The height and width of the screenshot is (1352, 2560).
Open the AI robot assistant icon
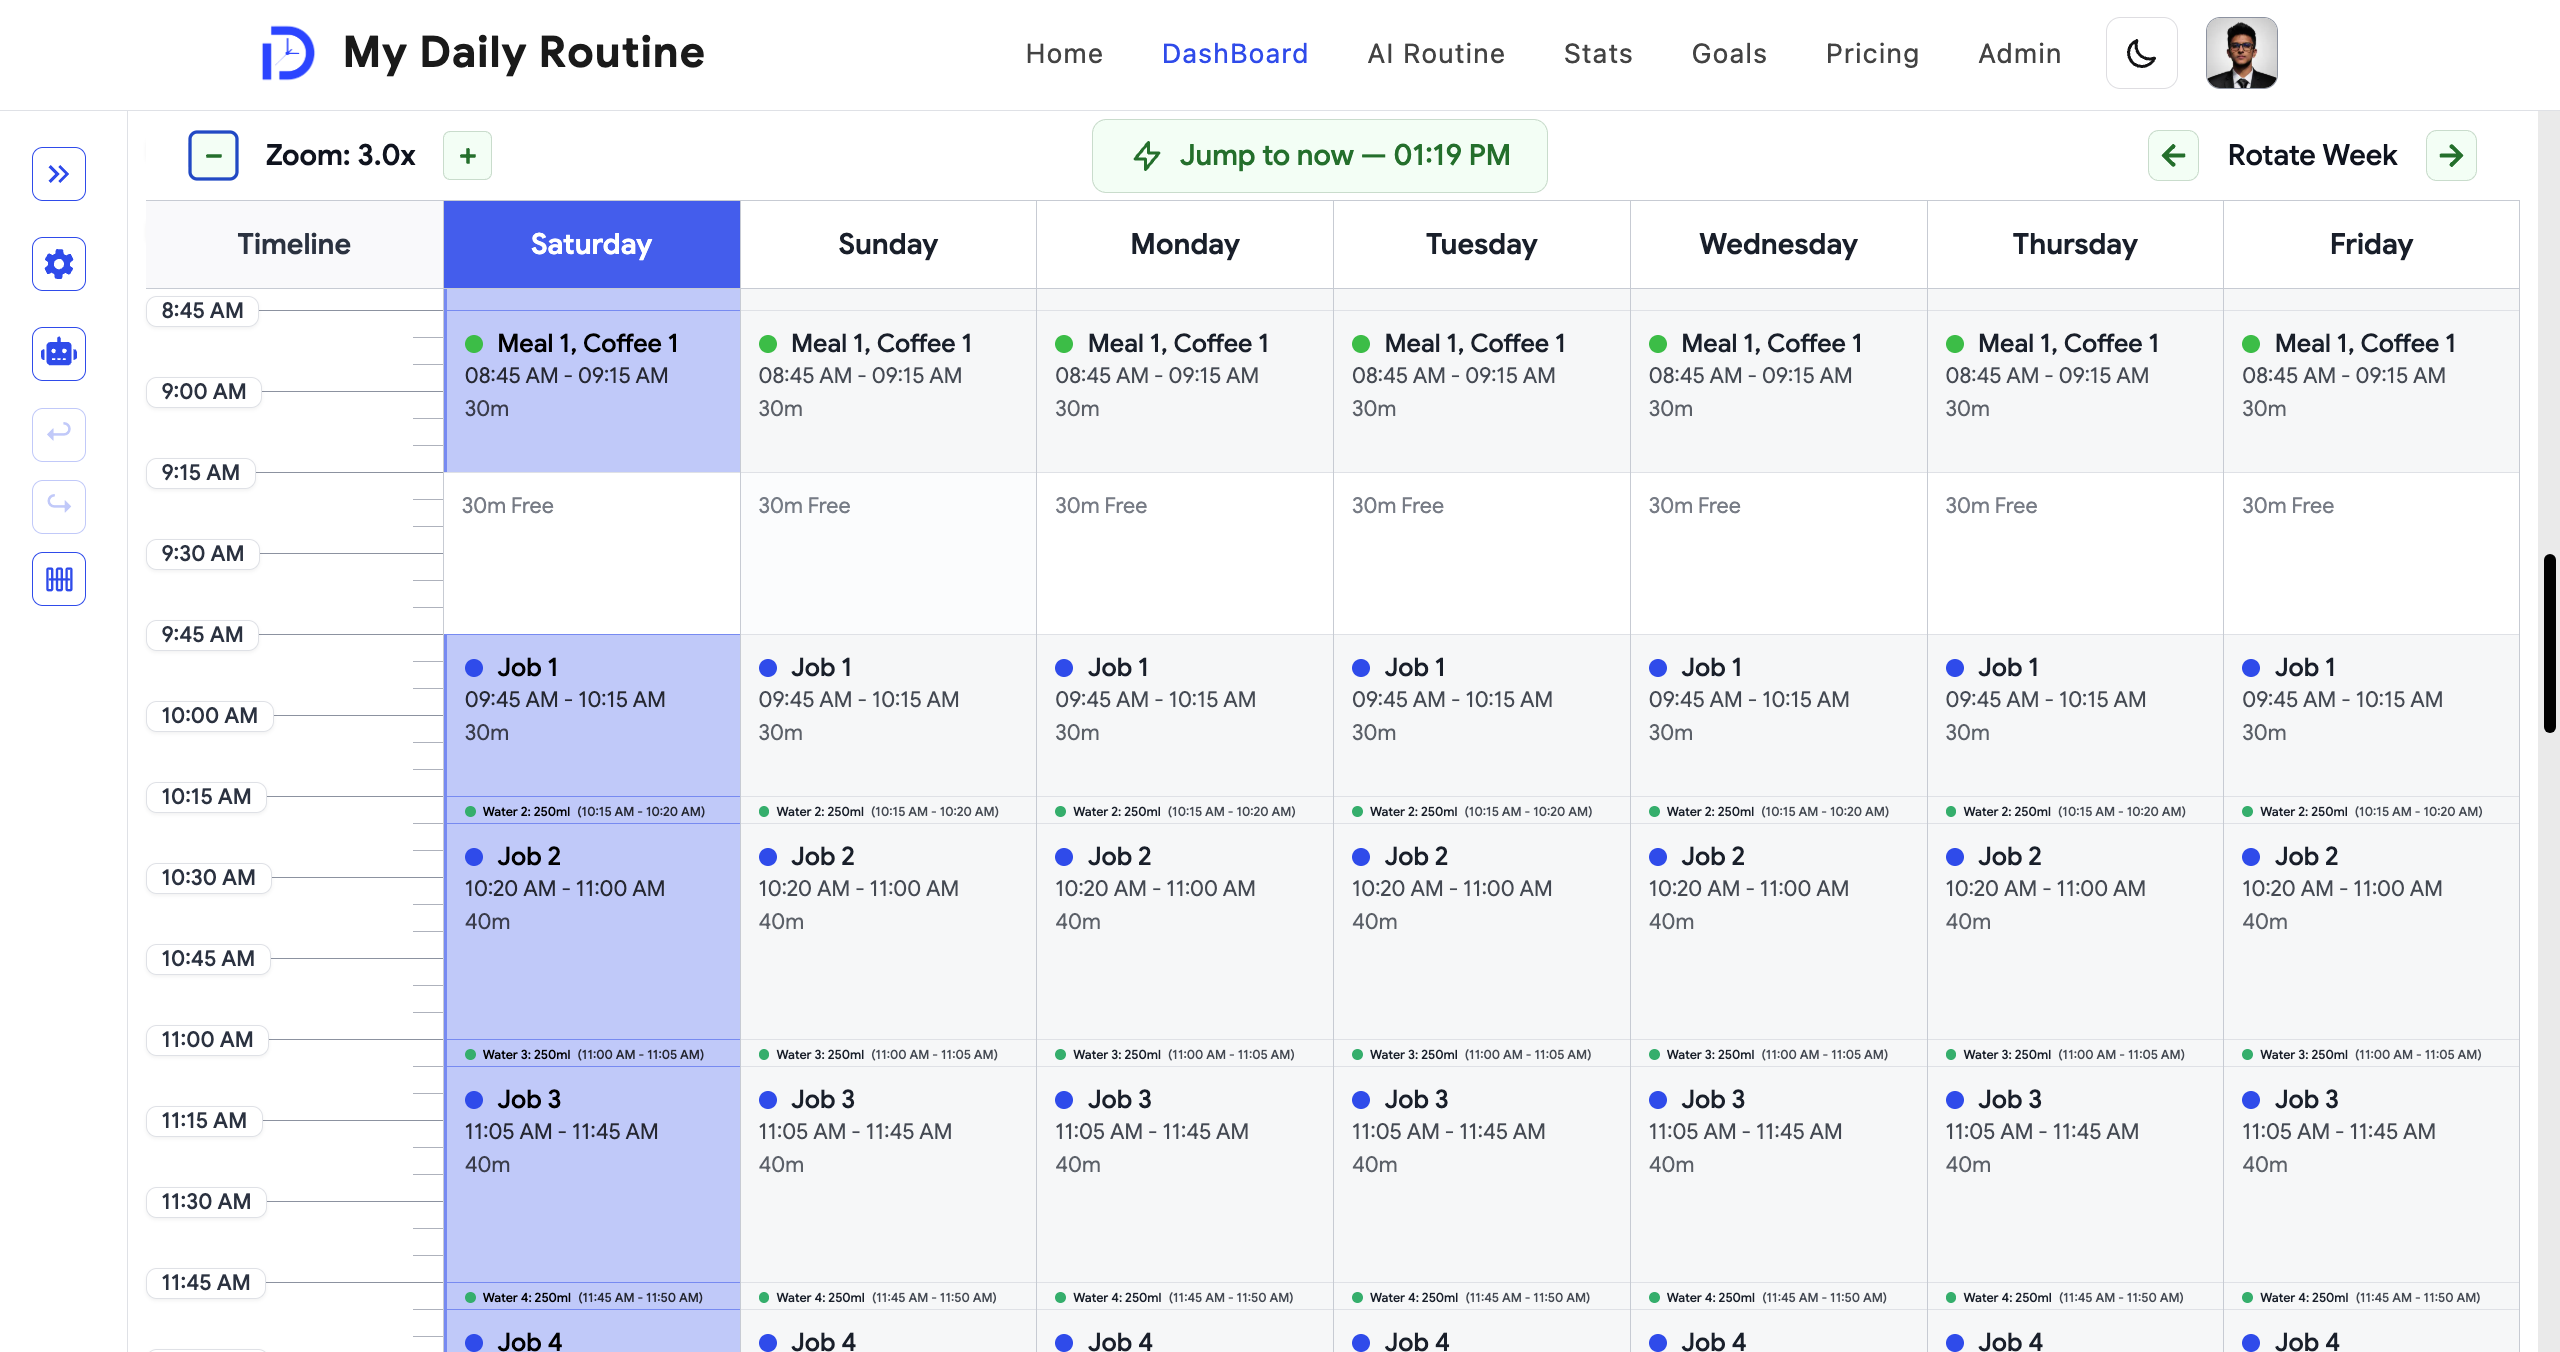59,354
